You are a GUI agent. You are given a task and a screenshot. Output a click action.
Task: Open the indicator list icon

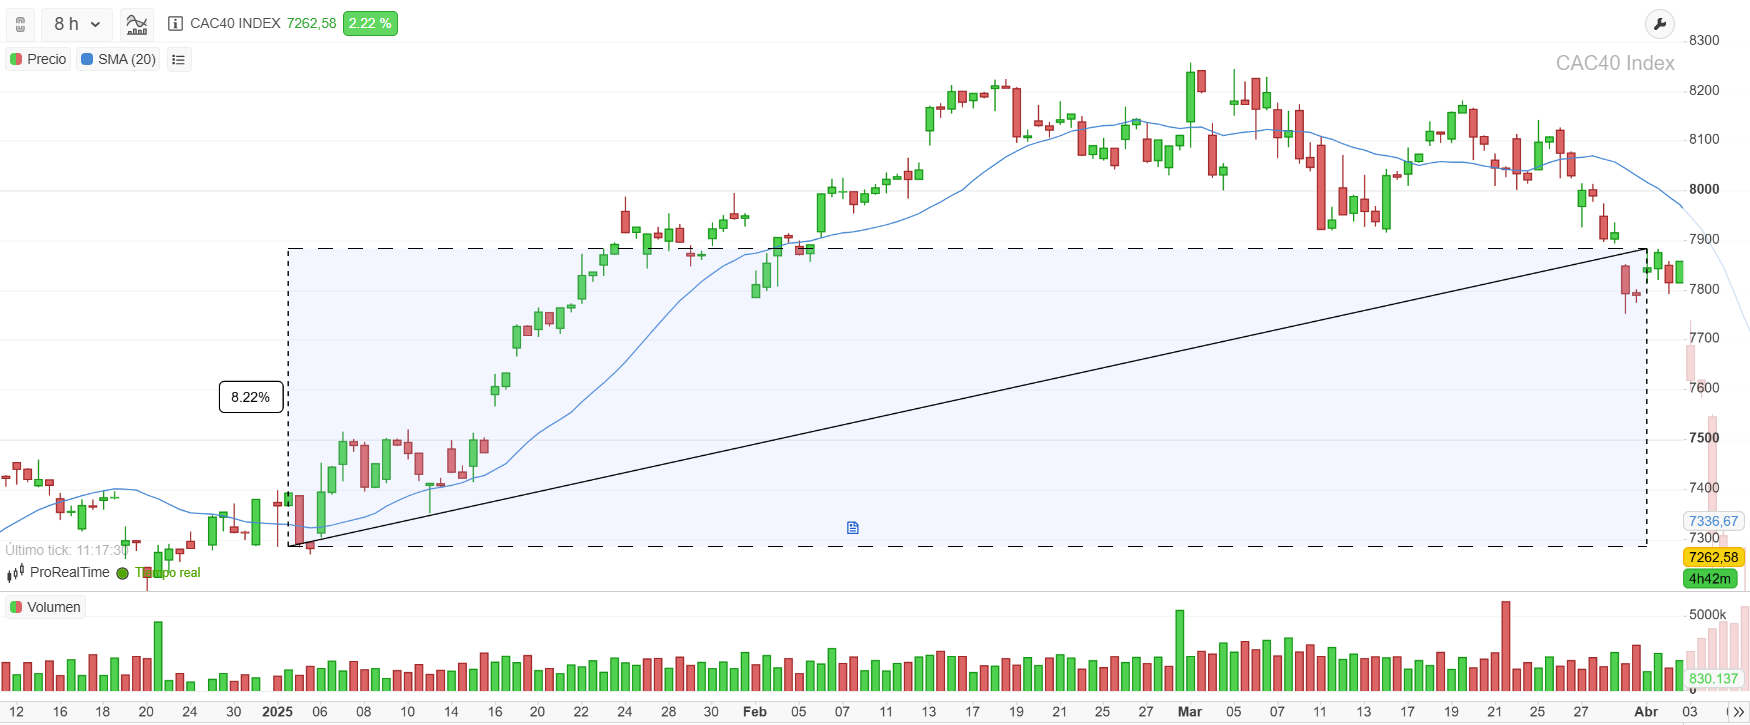(x=178, y=60)
